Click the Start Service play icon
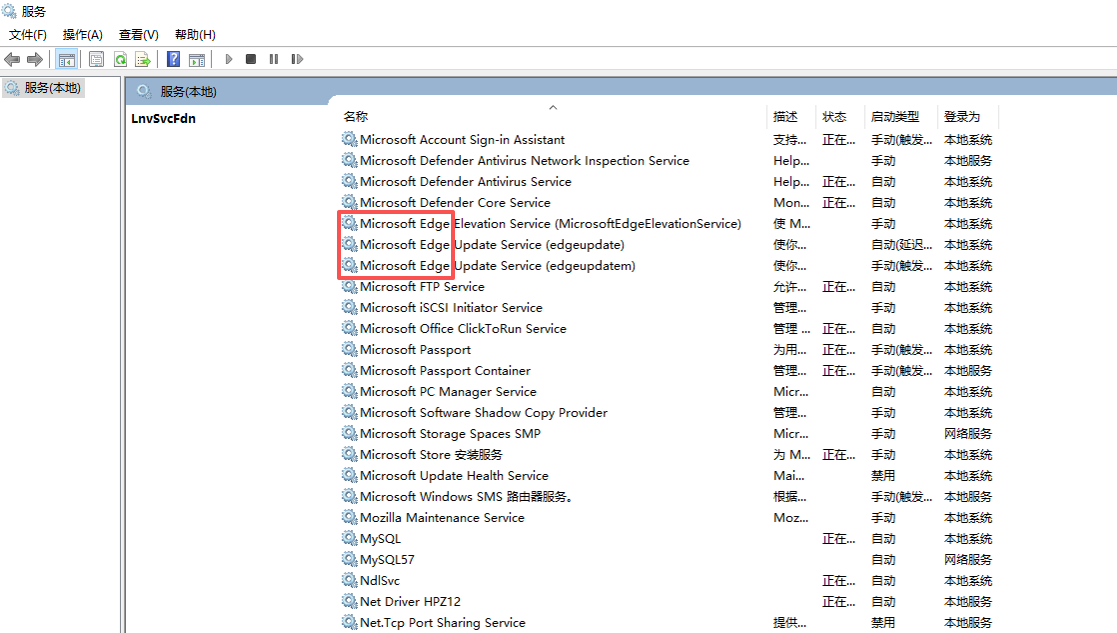The width and height of the screenshot is (1117, 633). 229,59
